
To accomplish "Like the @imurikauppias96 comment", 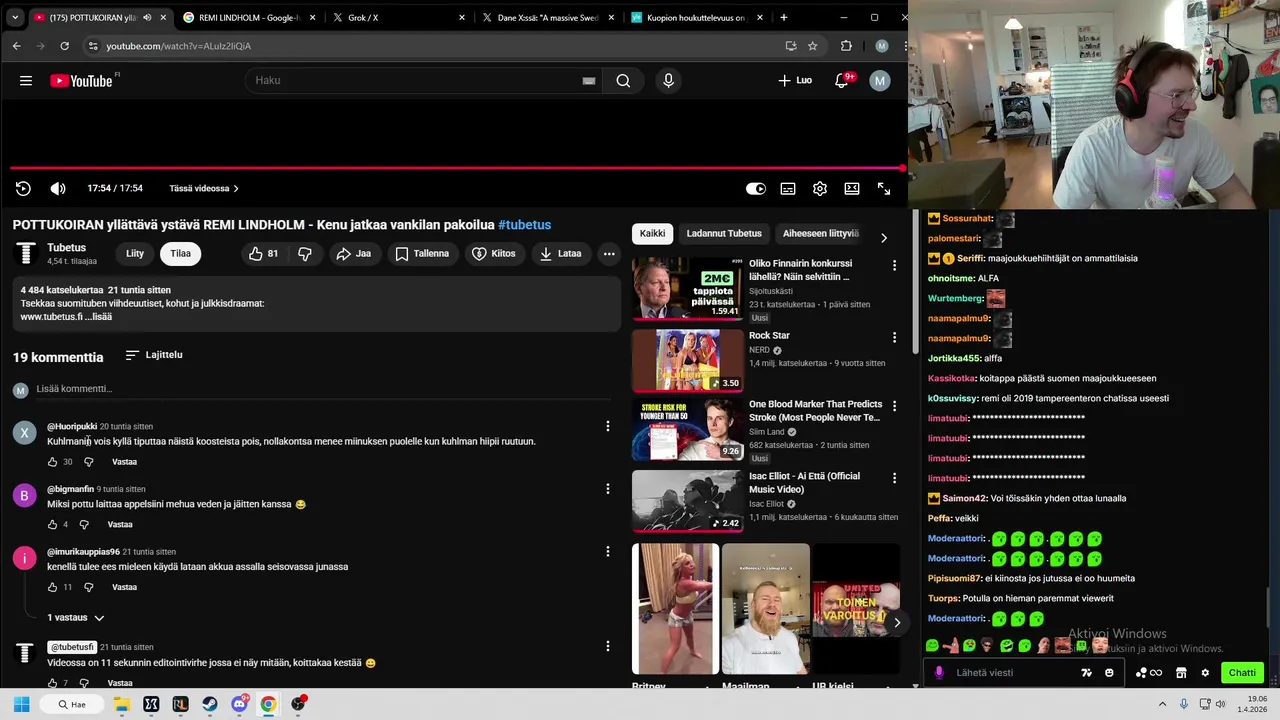I will [53, 587].
